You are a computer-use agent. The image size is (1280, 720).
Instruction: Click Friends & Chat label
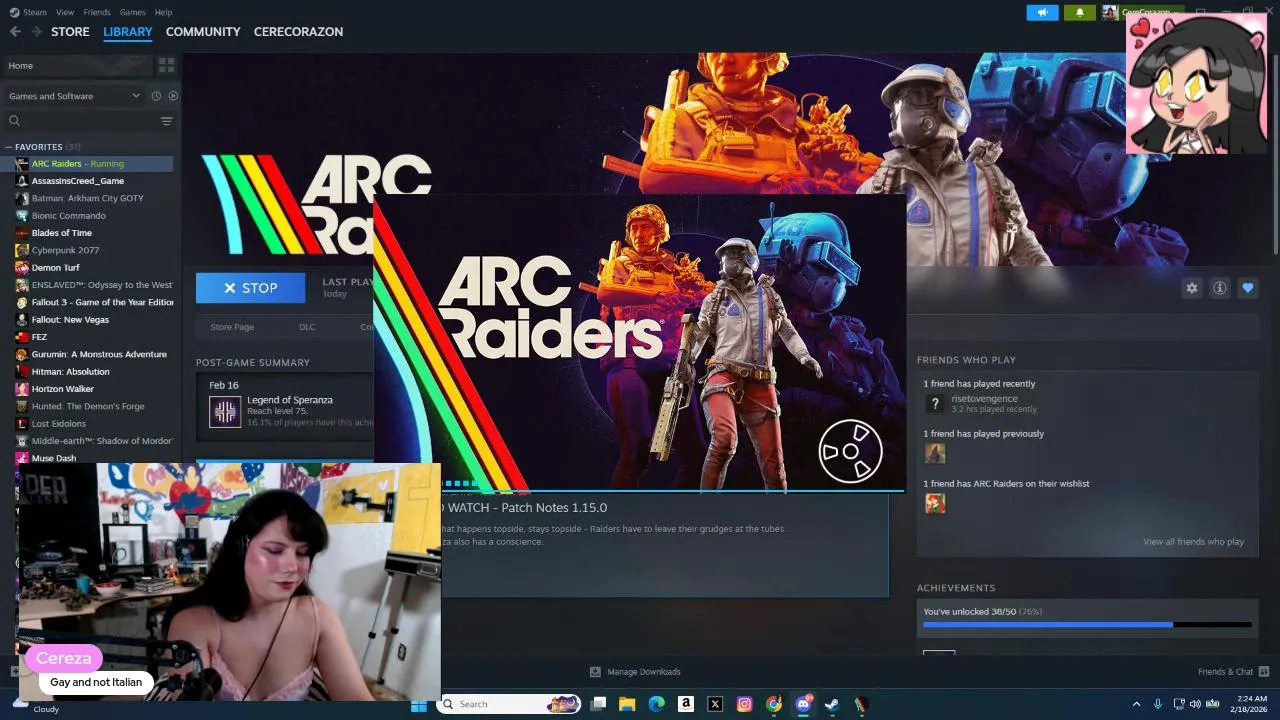click(x=1225, y=672)
